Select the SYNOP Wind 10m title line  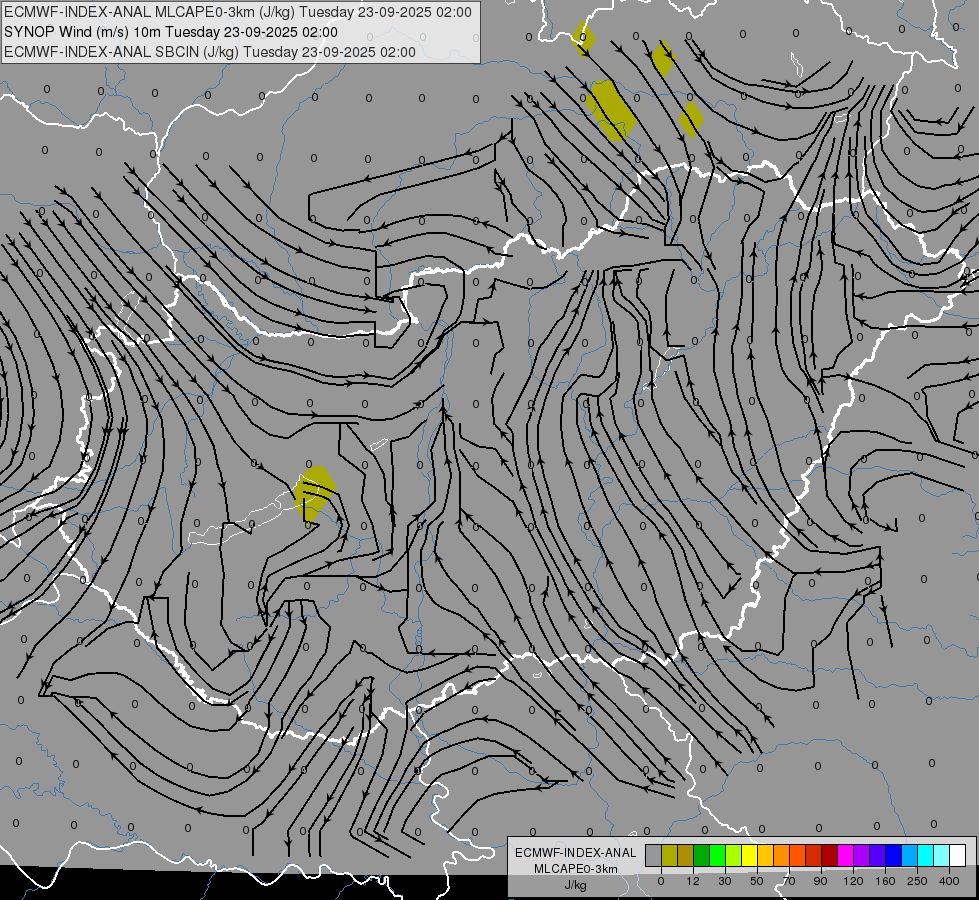pos(171,32)
